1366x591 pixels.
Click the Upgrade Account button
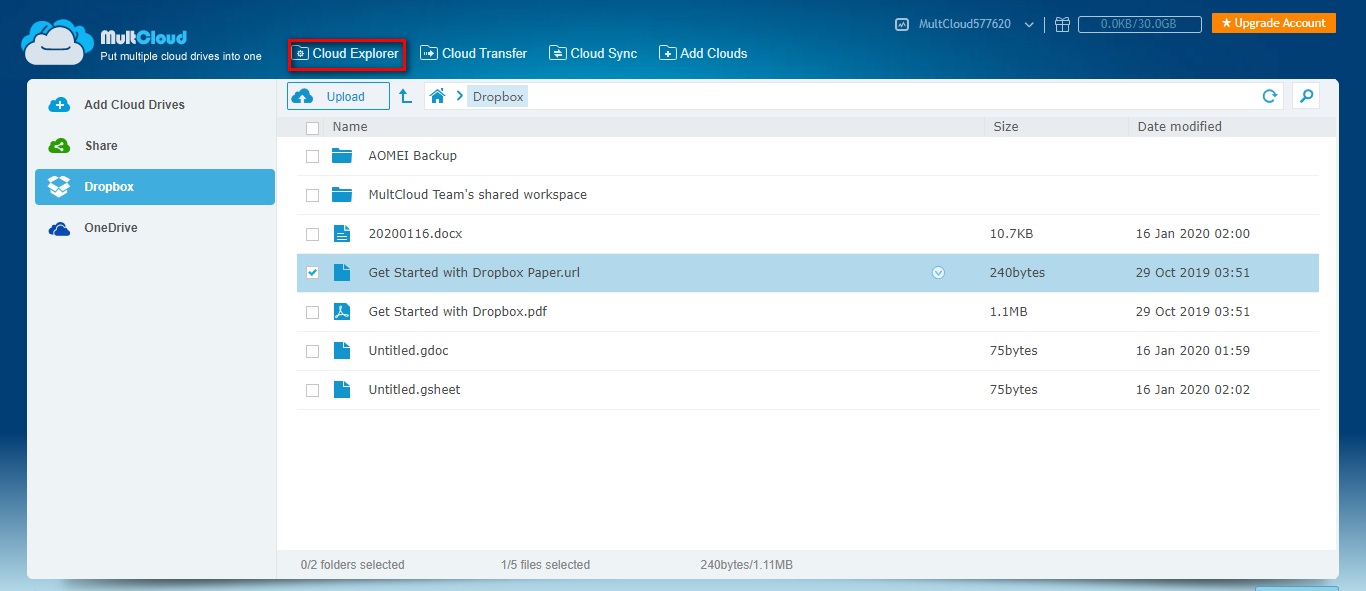1273,23
